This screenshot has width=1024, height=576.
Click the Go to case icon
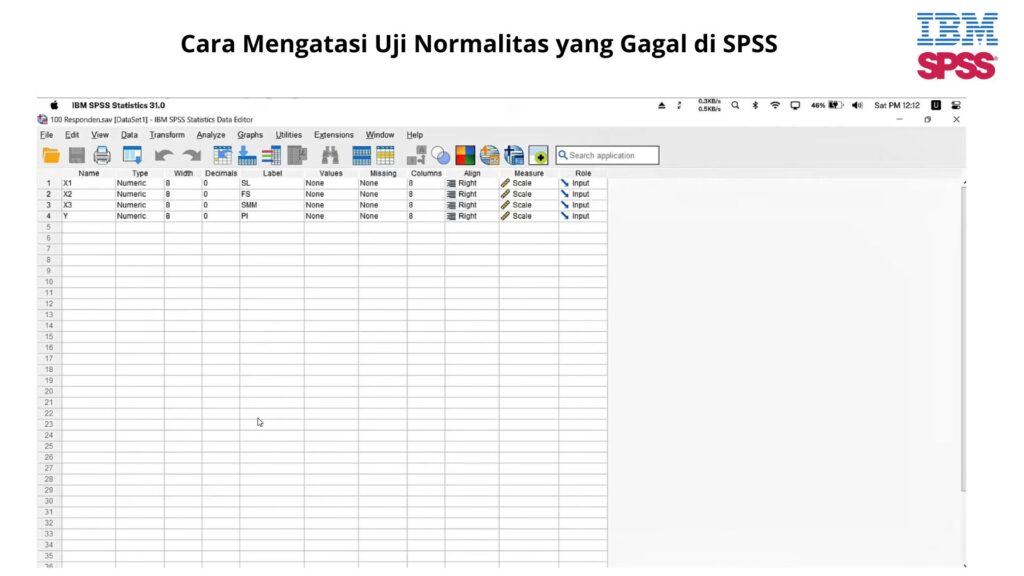(x=223, y=155)
